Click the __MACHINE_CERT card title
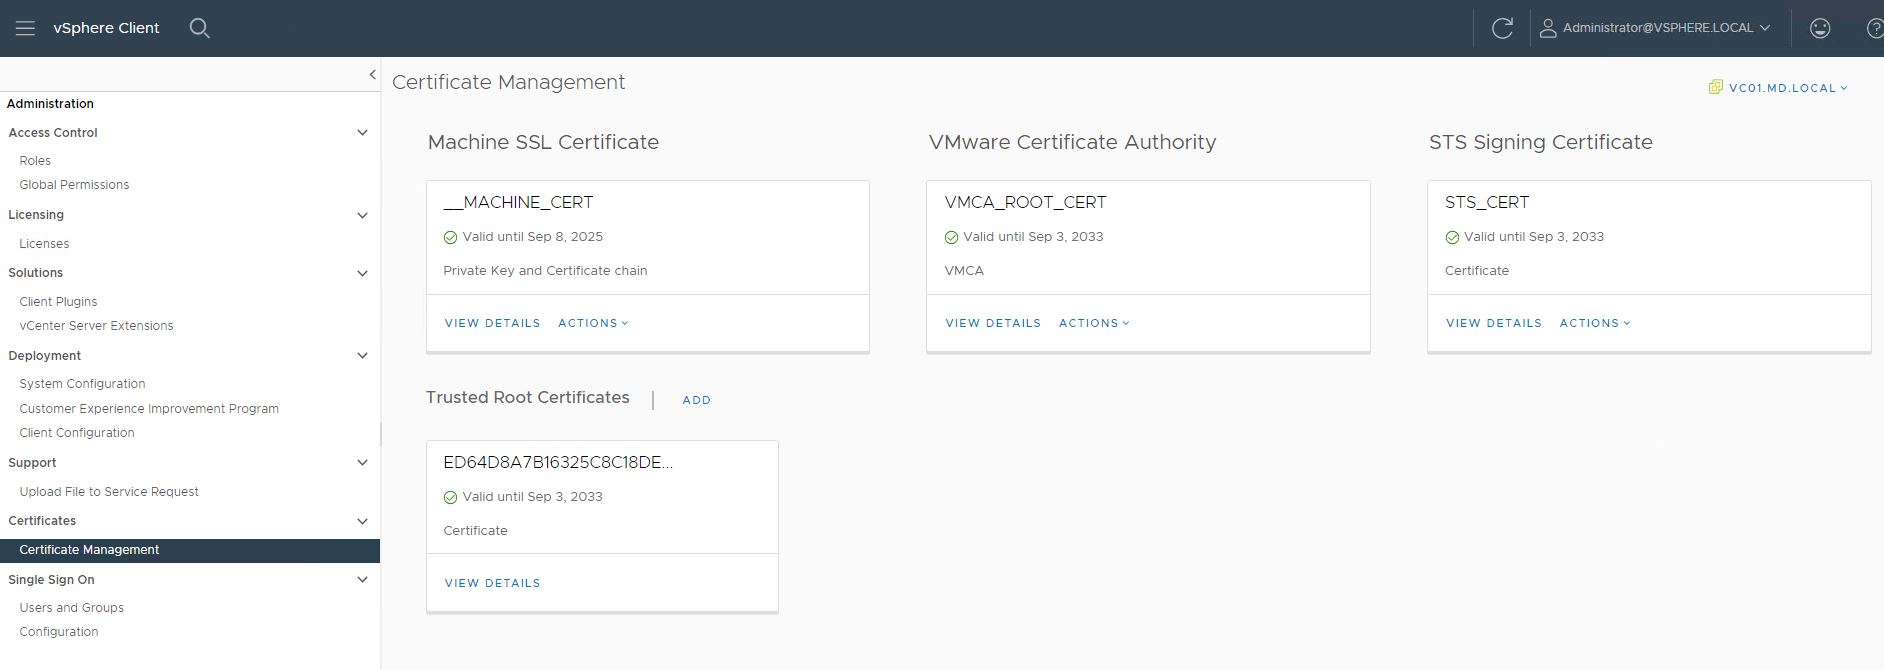Viewport: 1884px width, 670px height. tap(518, 202)
